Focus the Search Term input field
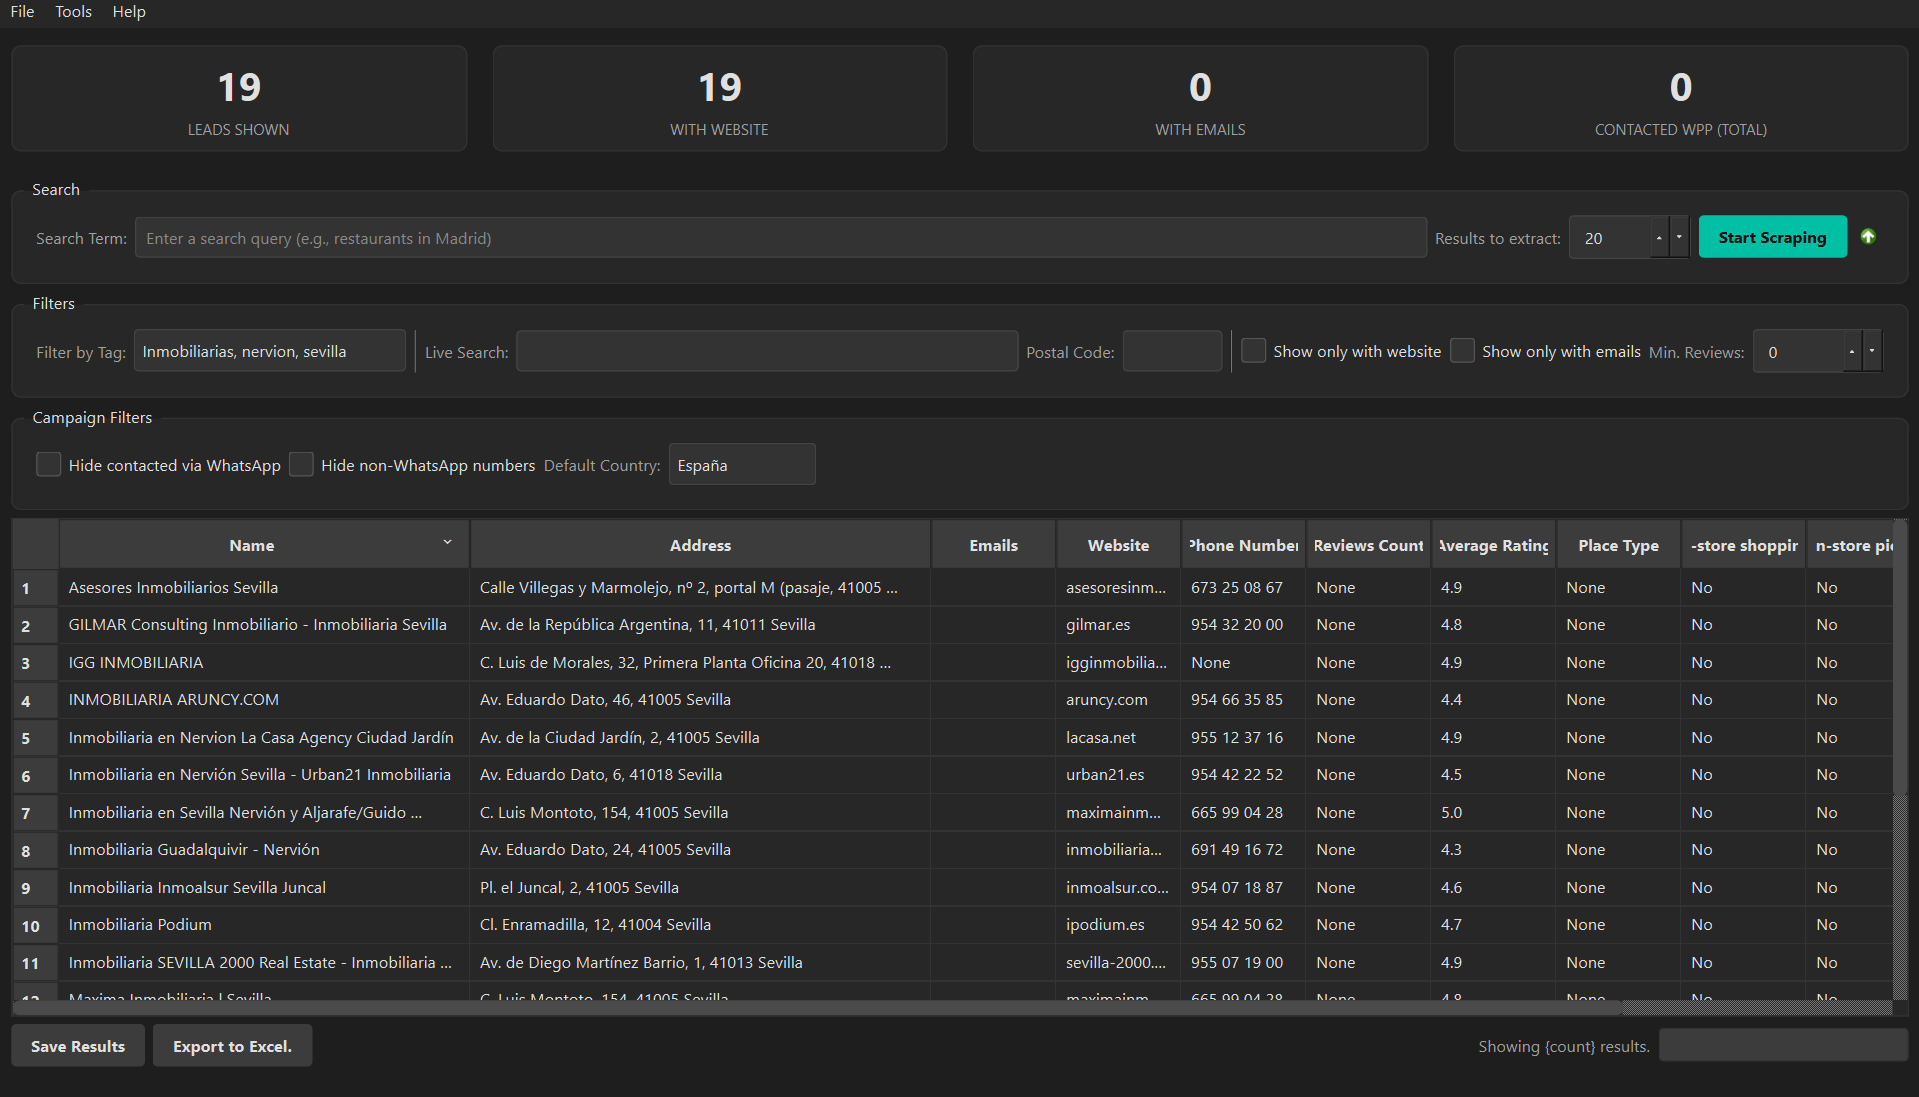Screen dimensions: 1919x1097 781,238
